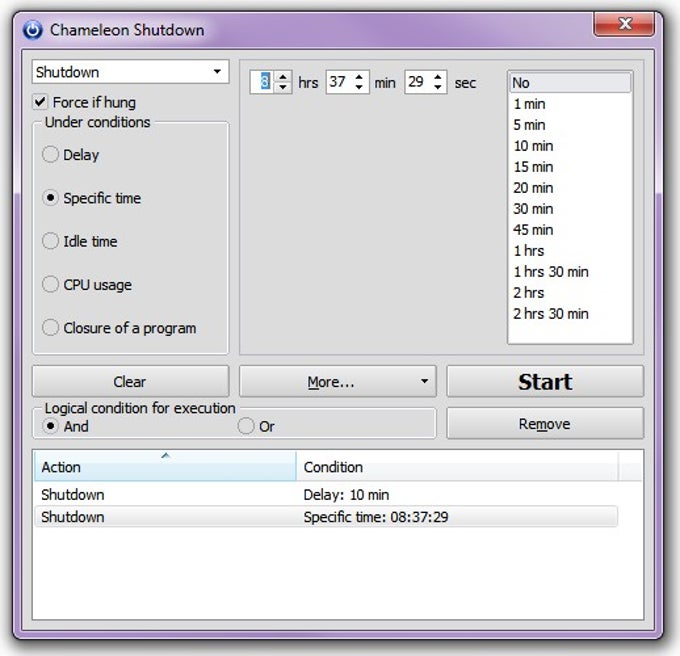Viewport: 680px width, 656px height.
Task: Pick the 2 hrs 30 min preset
Action: 570,313
